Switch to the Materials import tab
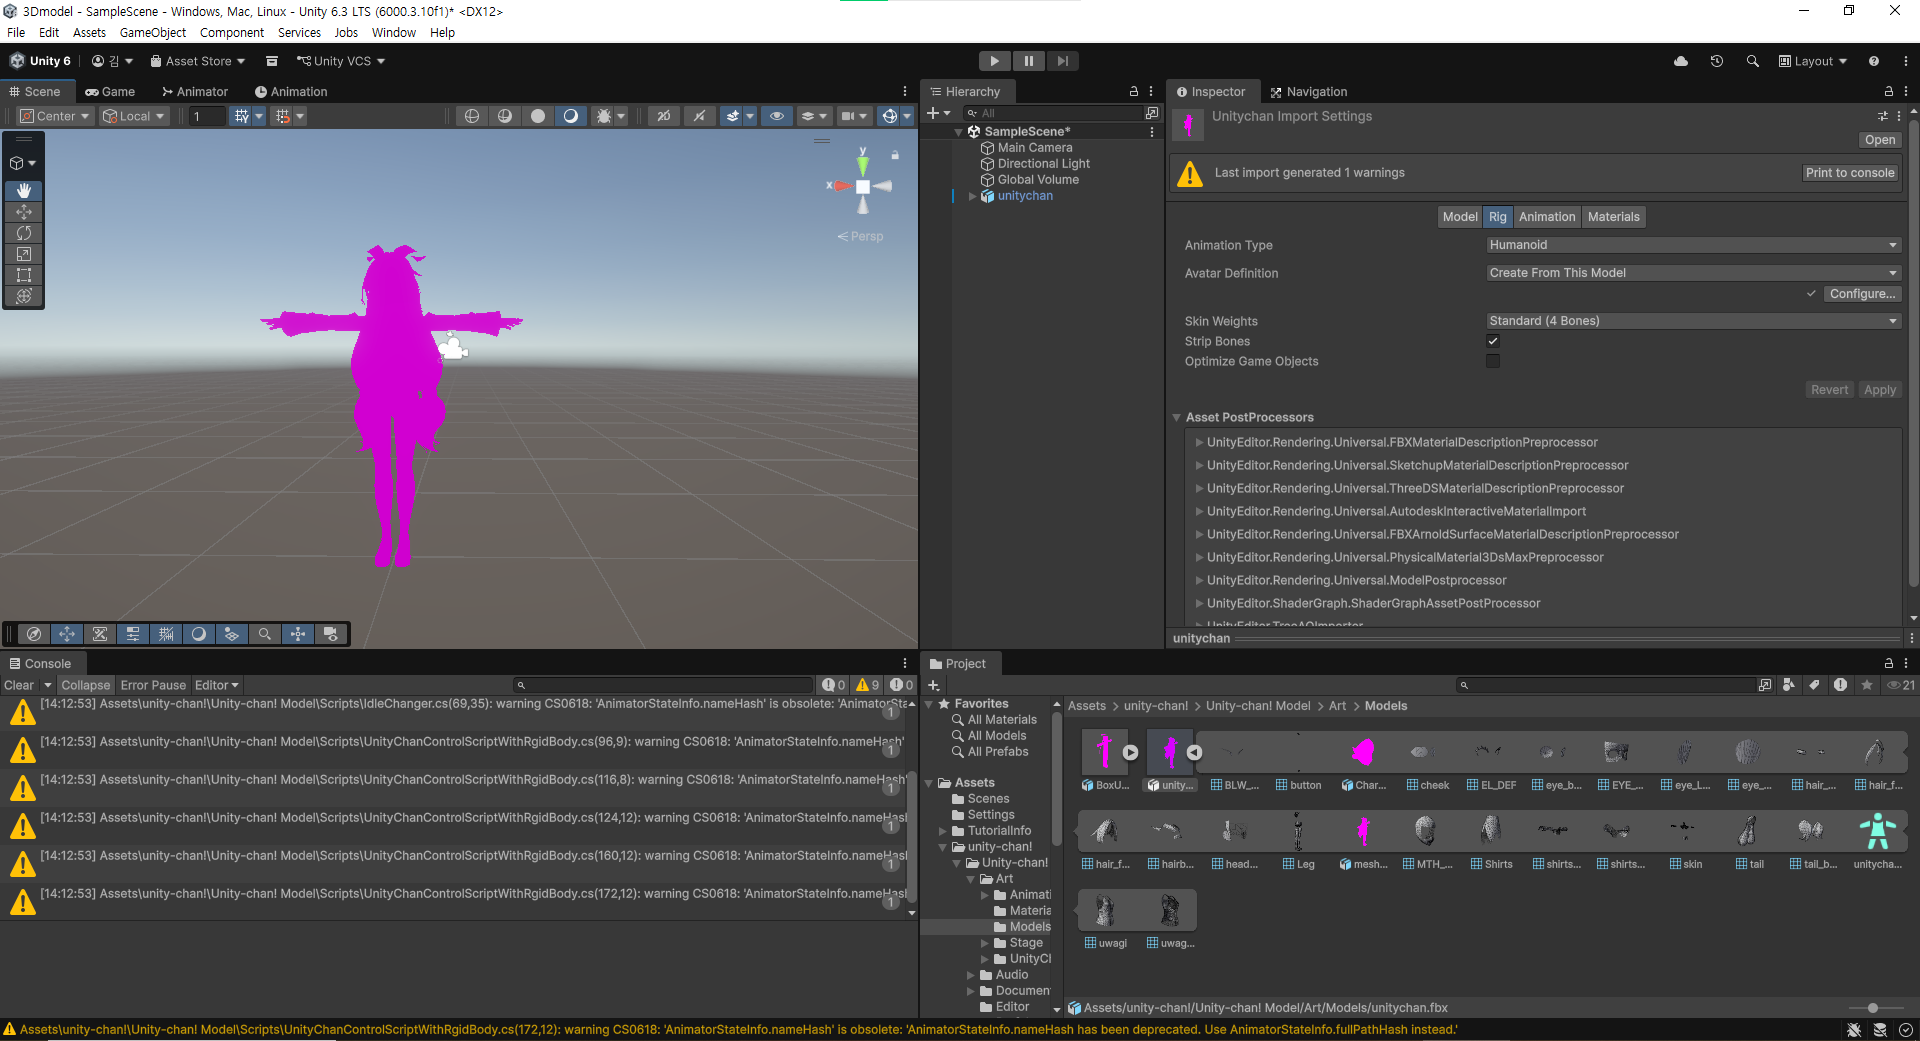Screen dimensions: 1920x1041 pyautogui.click(x=1613, y=217)
